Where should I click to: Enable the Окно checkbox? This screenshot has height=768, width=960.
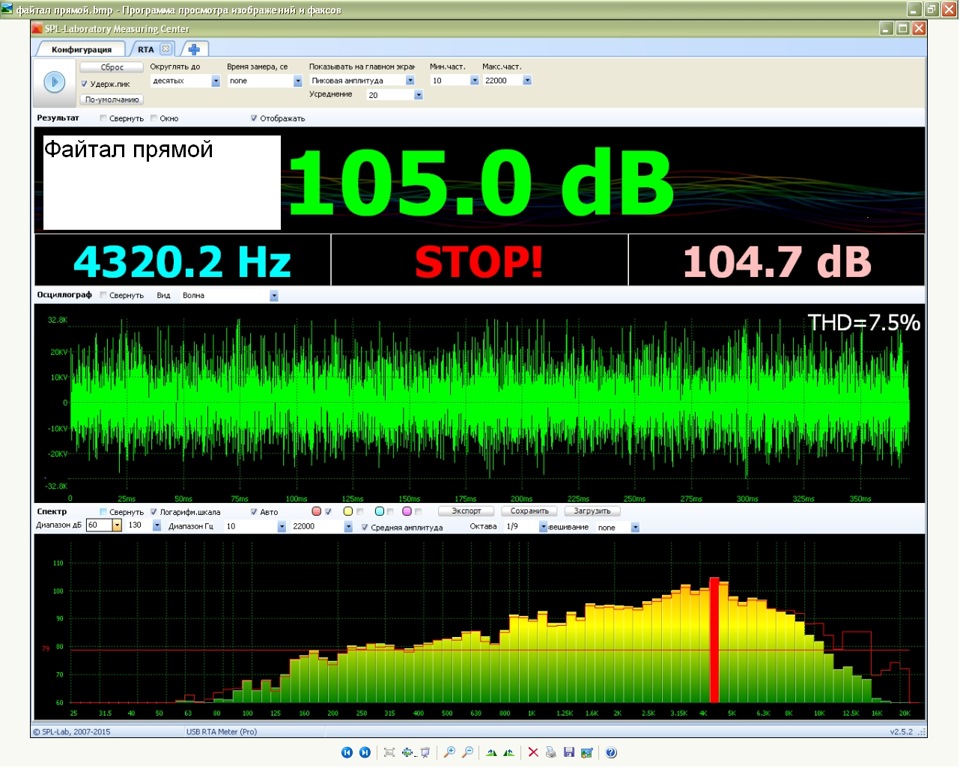tap(154, 118)
